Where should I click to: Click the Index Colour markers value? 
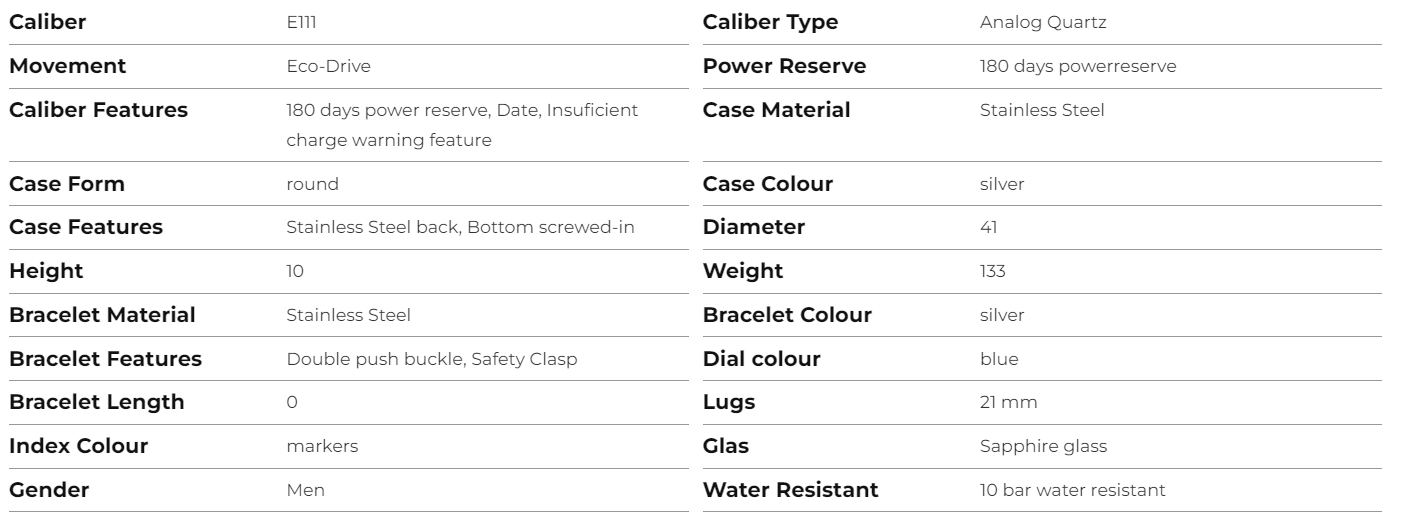click(x=322, y=446)
